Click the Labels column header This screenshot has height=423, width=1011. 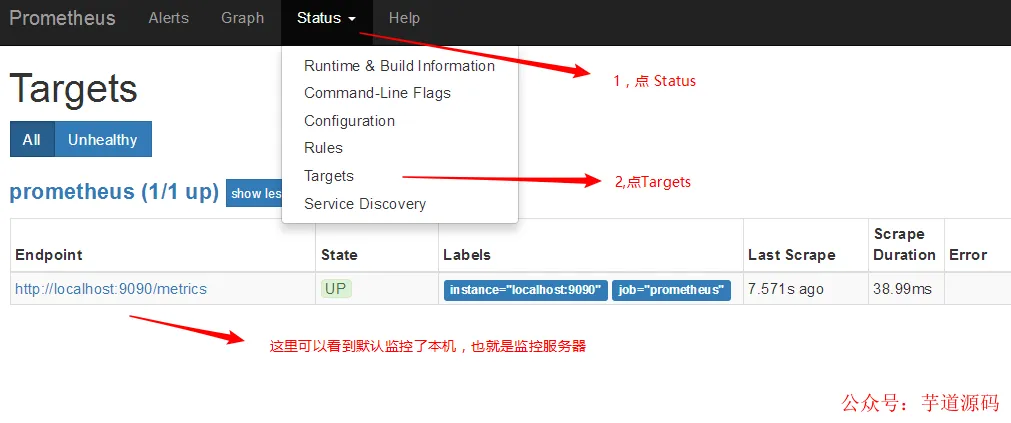[467, 255]
